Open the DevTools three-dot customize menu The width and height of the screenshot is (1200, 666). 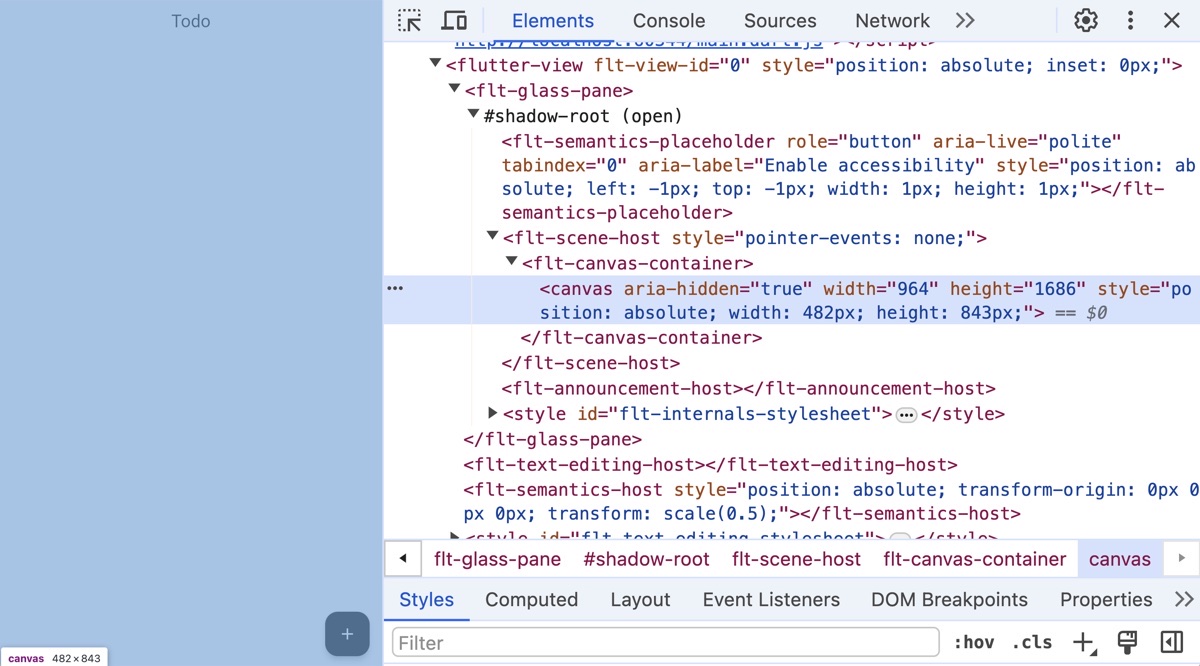(x=1130, y=20)
